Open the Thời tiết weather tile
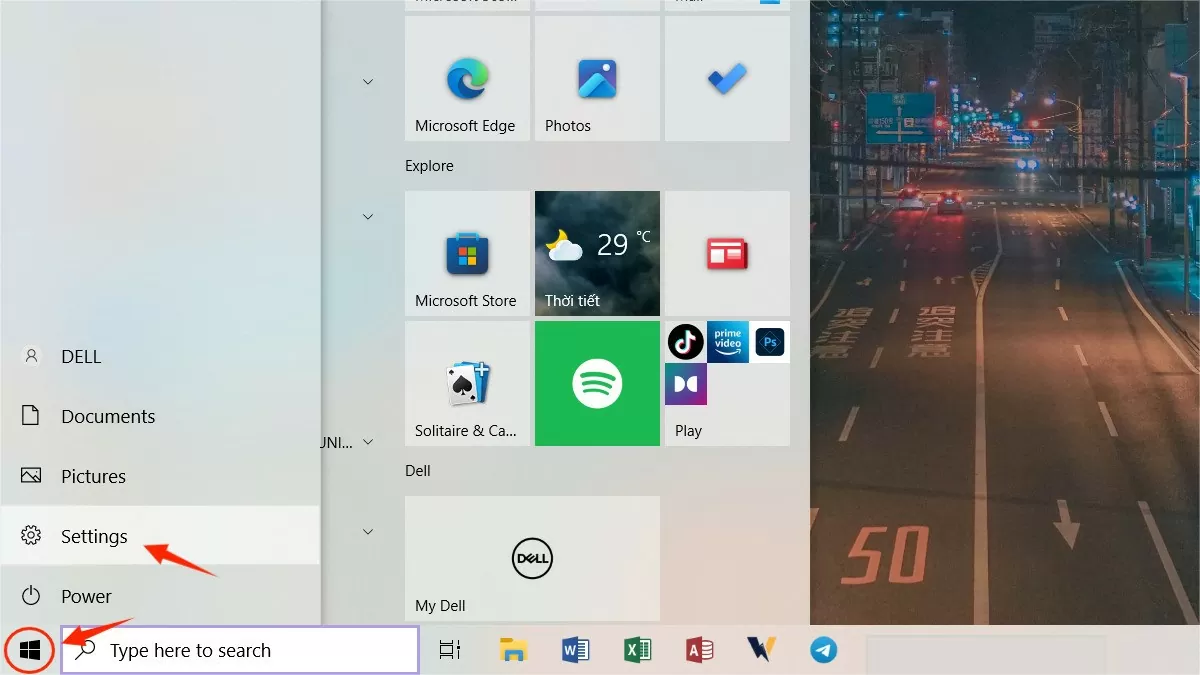This screenshot has width=1200, height=675. point(596,253)
